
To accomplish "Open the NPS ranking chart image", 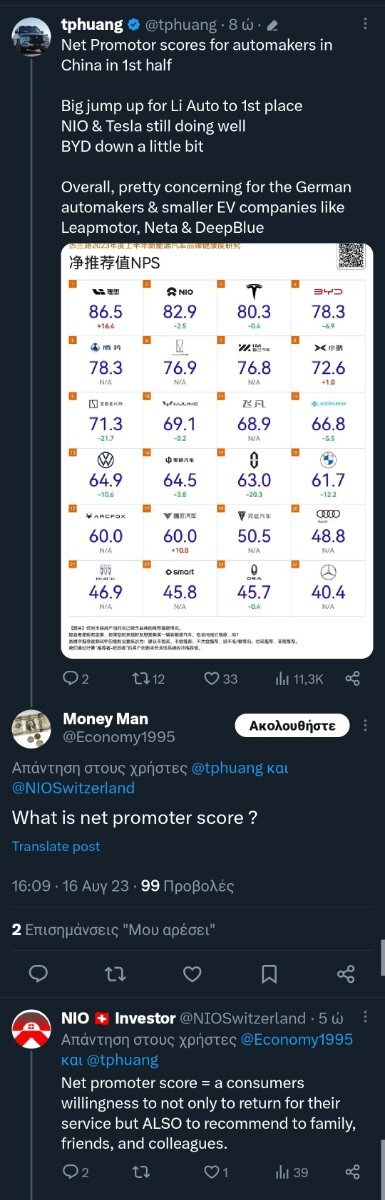I will (x=217, y=451).
